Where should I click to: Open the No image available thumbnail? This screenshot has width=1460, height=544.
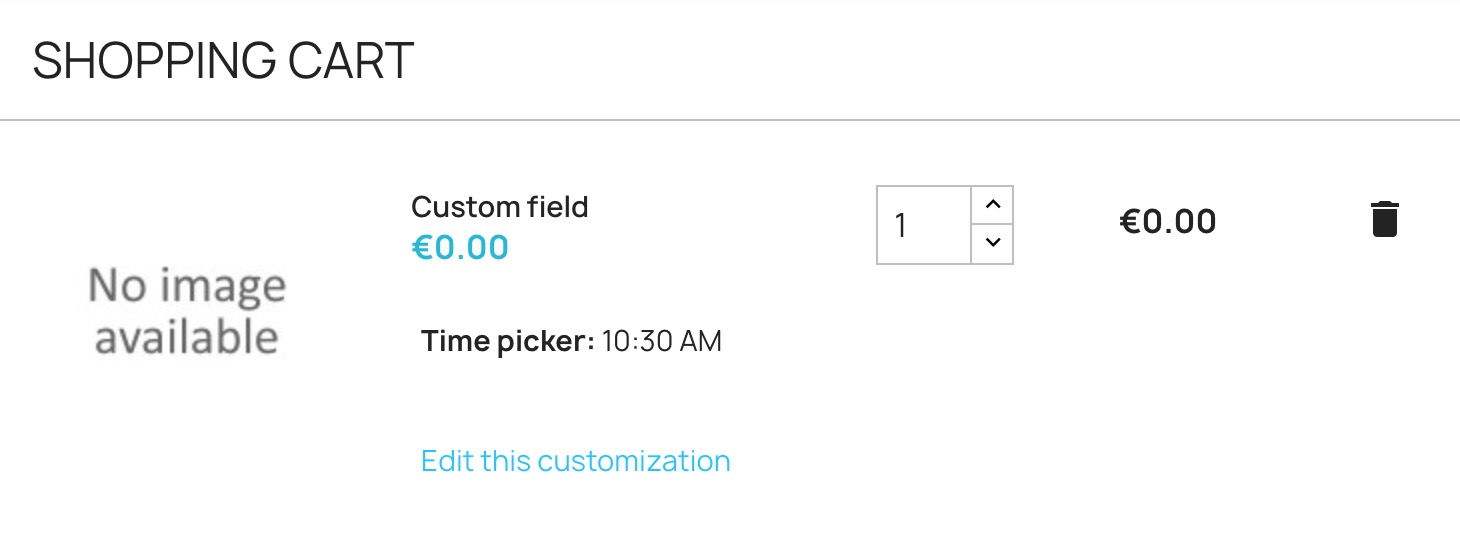187,311
